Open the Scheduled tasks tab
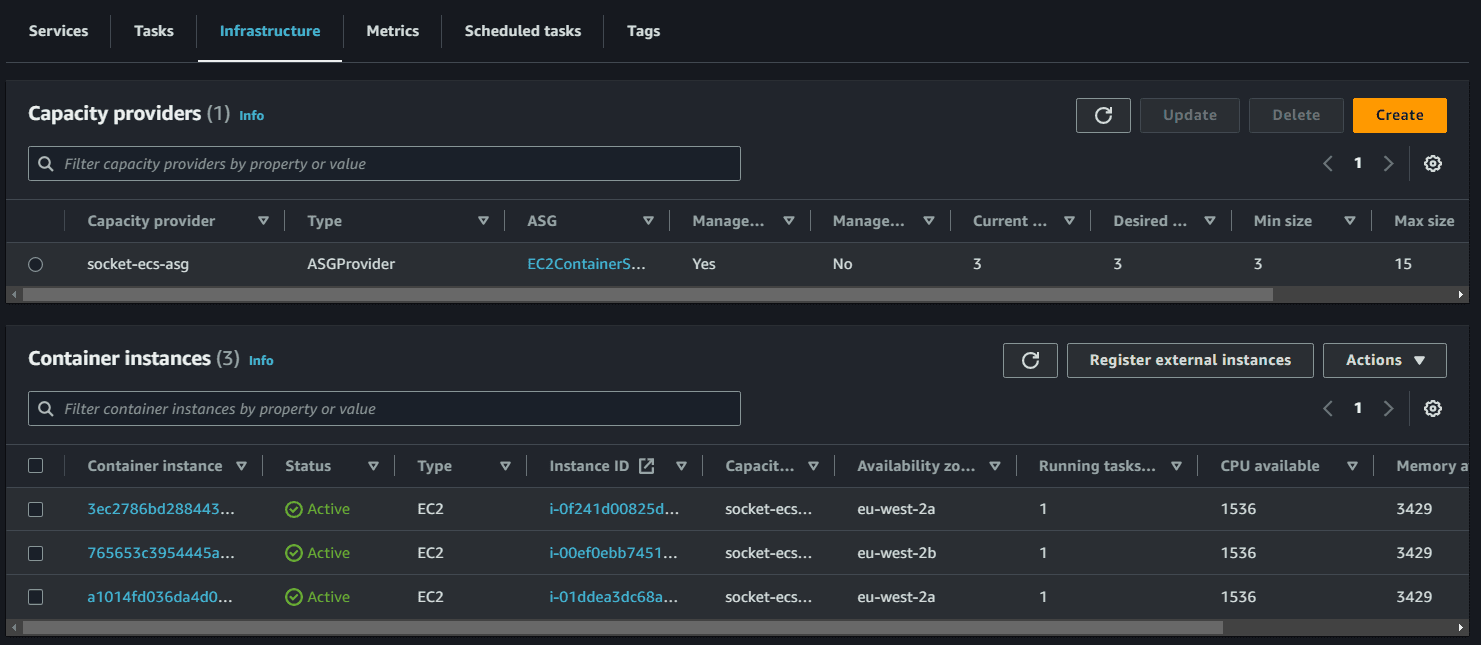This screenshot has height=645, width=1481. [x=522, y=31]
